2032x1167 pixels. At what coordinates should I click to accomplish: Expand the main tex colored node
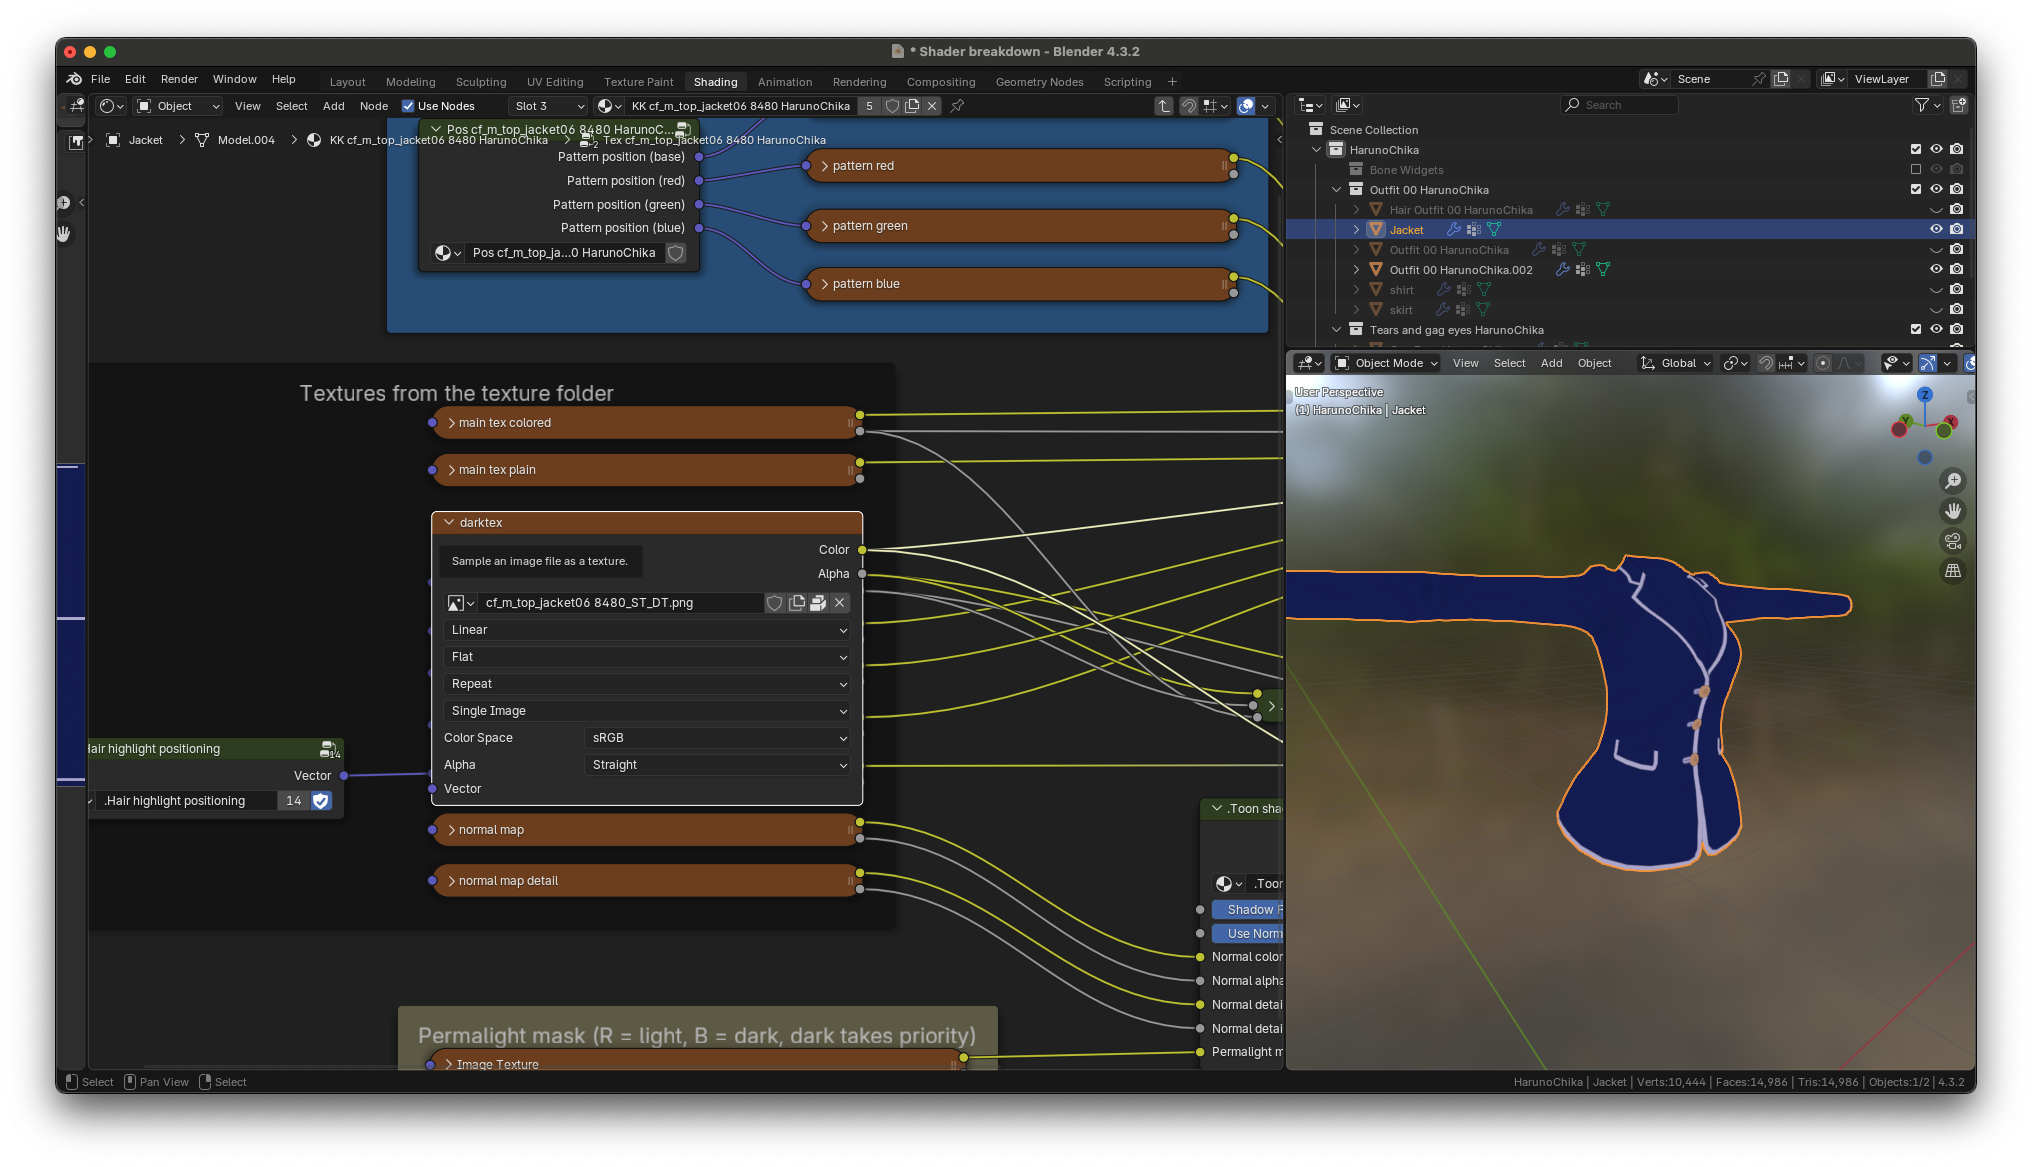pyautogui.click(x=452, y=423)
